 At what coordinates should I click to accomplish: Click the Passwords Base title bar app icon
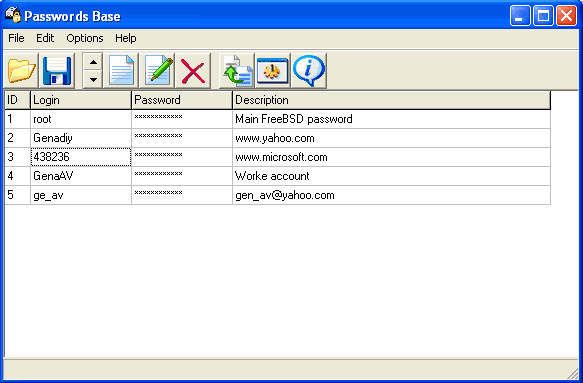[x=13, y=15]
